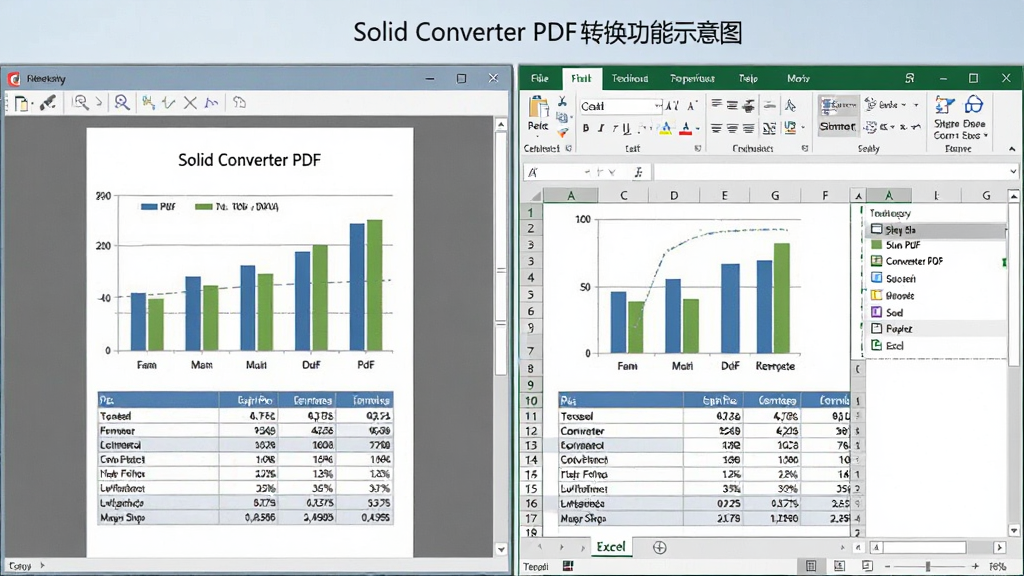
Task: Open the third Excel ribbon tab
Action: (630, 78)
